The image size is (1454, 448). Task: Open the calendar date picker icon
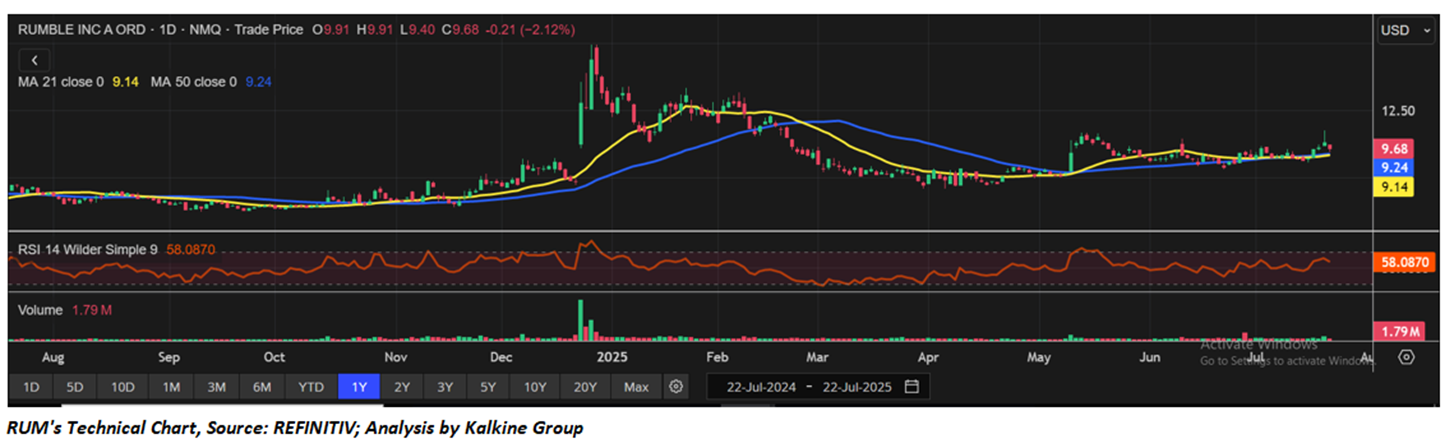click(911, 387)
